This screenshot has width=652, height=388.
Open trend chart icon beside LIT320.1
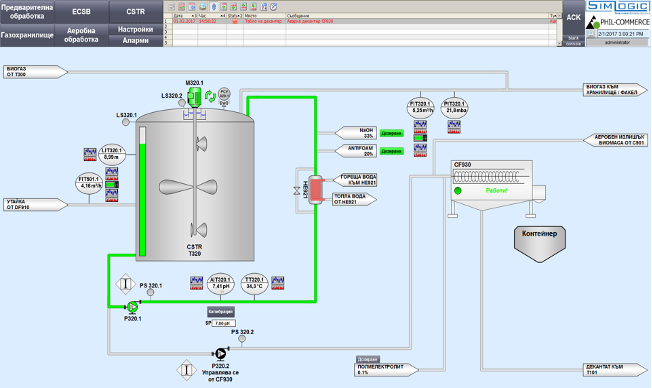[x=90, y=154]
